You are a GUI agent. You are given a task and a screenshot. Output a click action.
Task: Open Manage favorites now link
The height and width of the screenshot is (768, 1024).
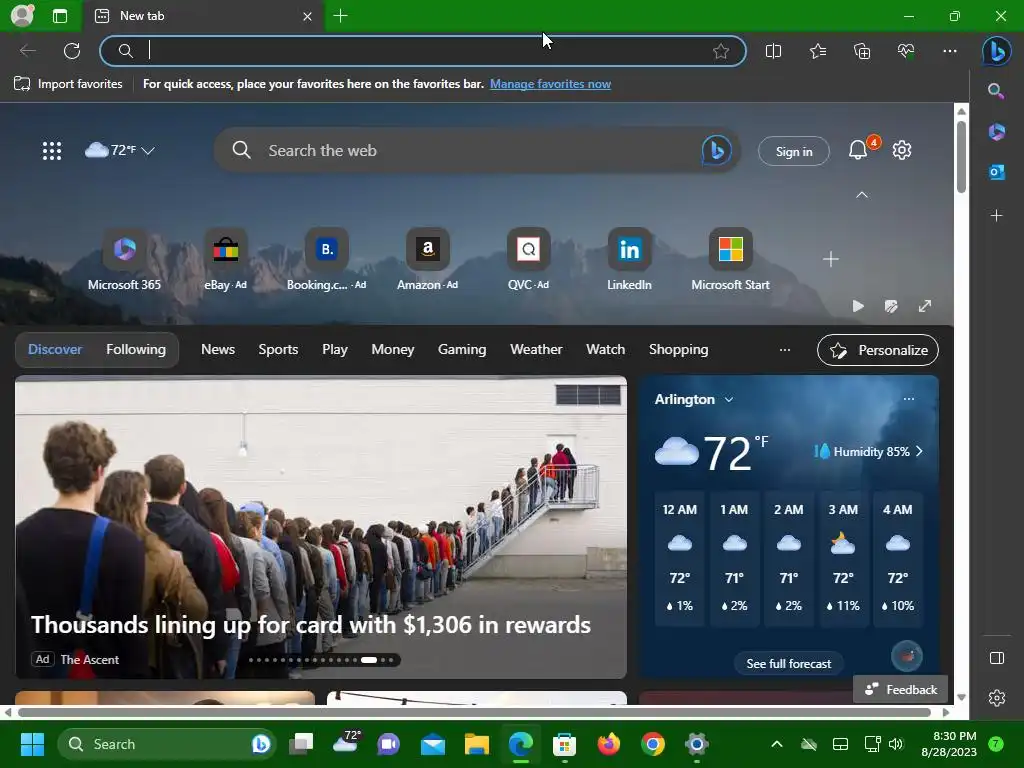click(550, 84)
